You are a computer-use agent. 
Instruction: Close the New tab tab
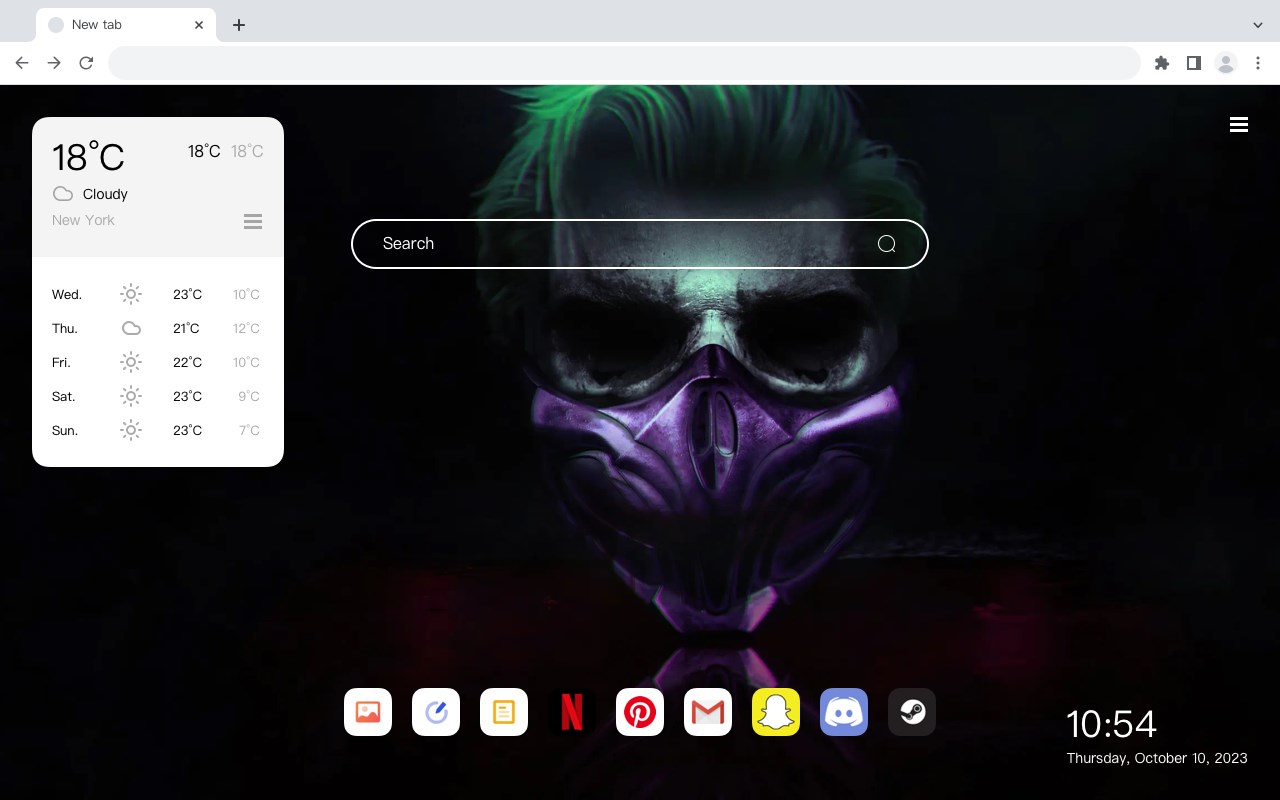pyautogui.click(x=199, y=25)
